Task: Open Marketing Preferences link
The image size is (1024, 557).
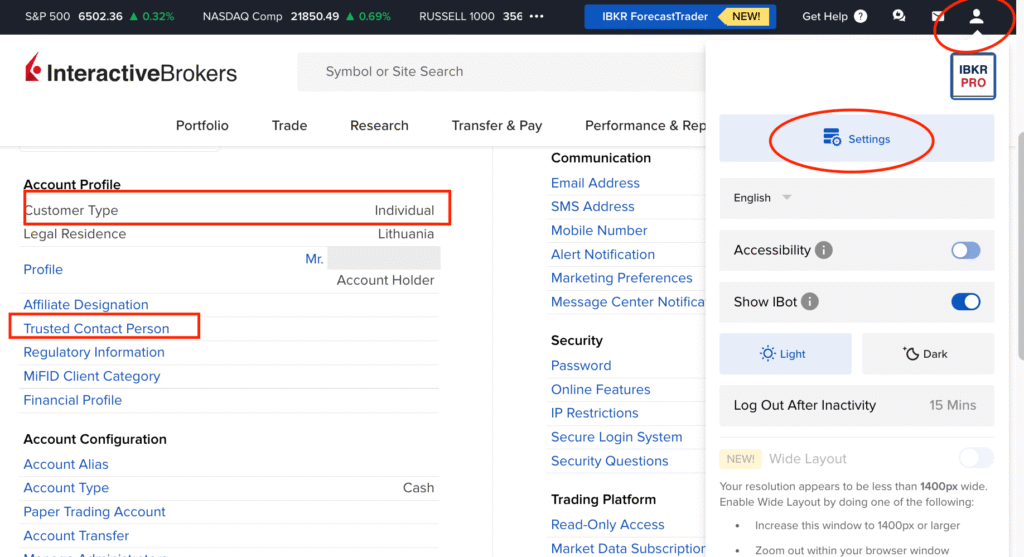Action: tap(621, 278)
